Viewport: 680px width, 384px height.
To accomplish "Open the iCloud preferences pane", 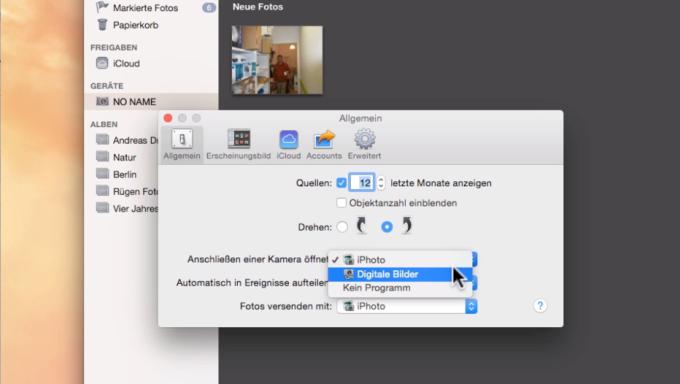I will 288,145.
